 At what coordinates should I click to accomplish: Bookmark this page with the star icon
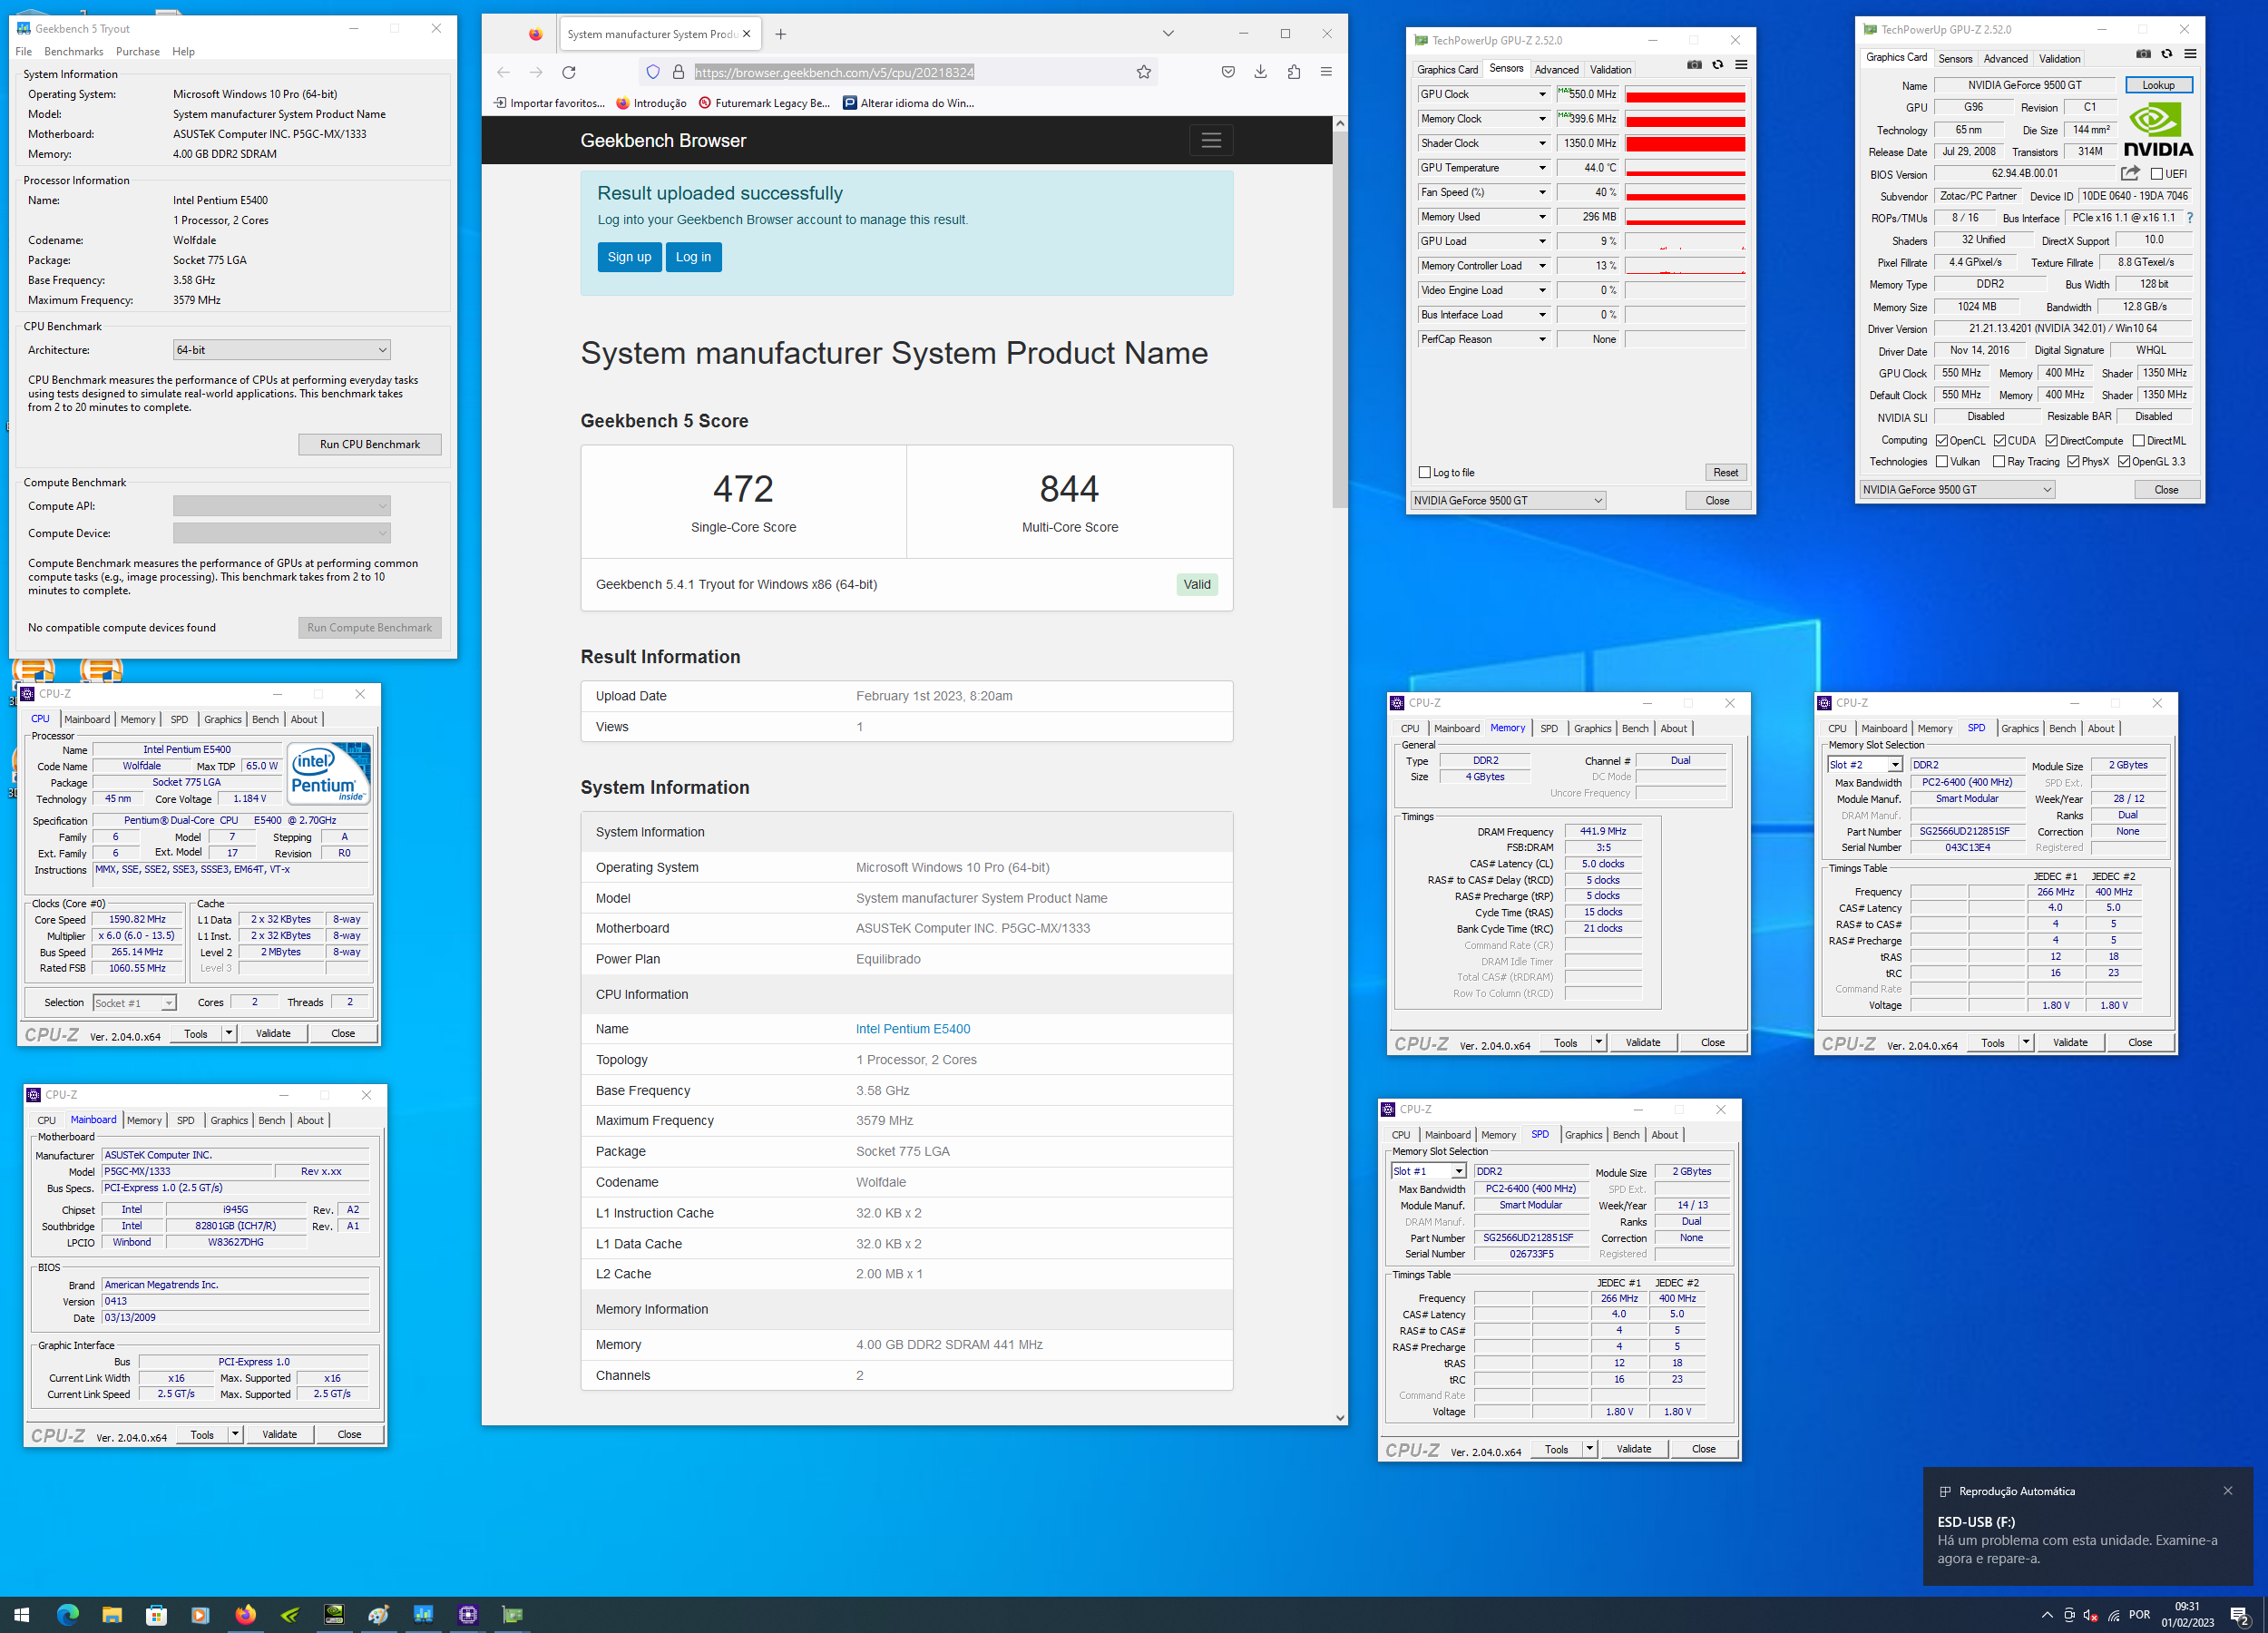[x=1143, y=72]
